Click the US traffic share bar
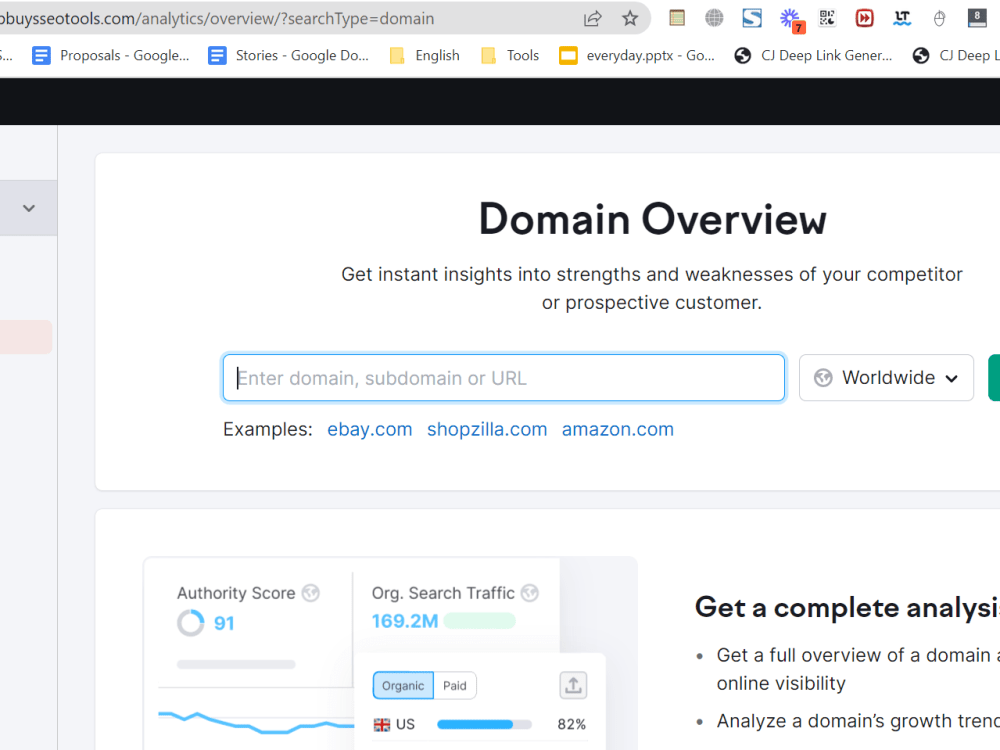This screenshot has height=750, width=1000. [x=484, y=724]
